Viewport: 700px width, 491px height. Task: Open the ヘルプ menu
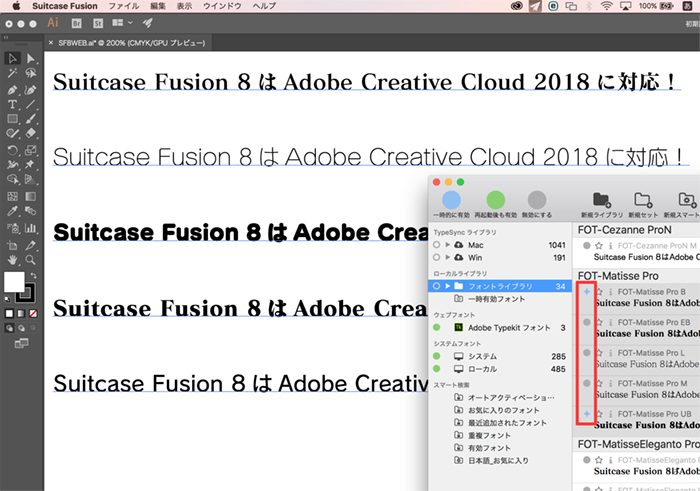click(264, 6)
